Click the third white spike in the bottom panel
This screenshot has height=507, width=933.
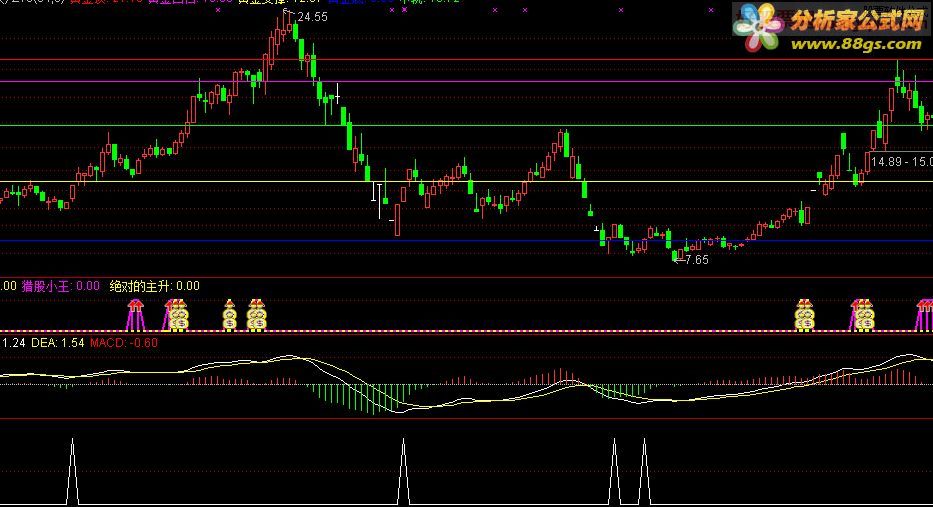click(x=615, y=472)
